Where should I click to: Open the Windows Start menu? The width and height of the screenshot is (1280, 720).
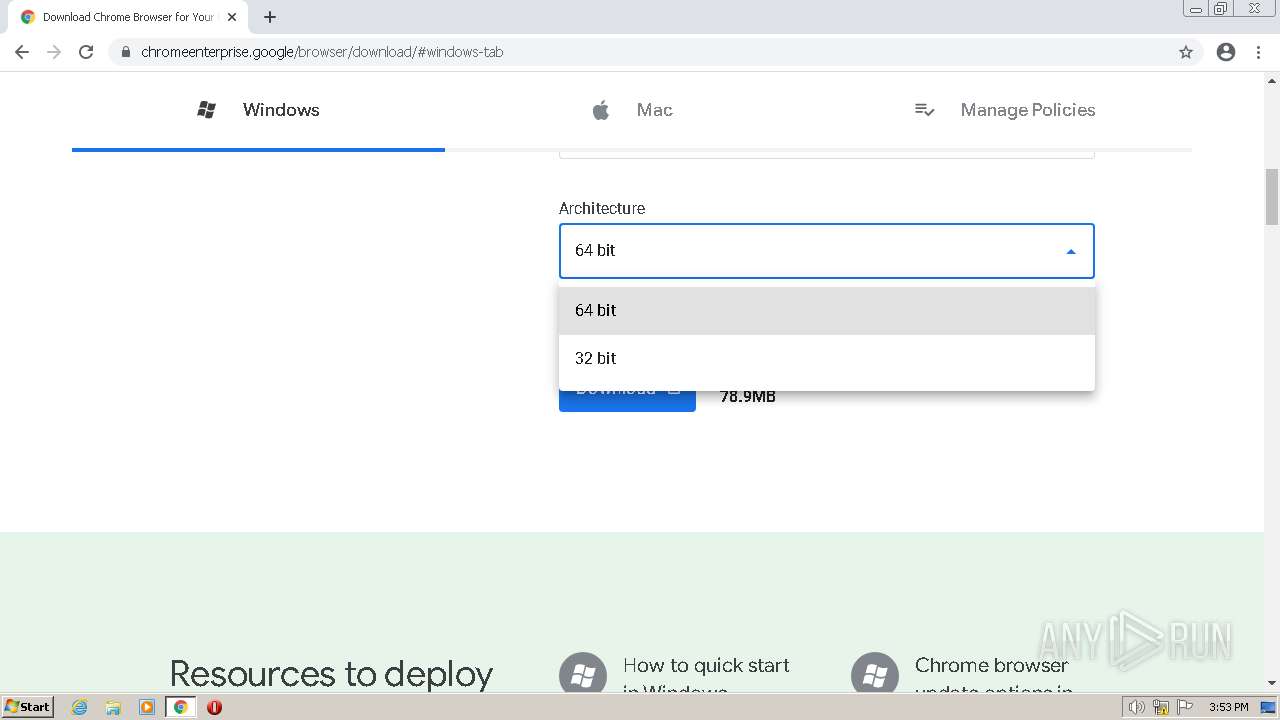tap(28, 707)
